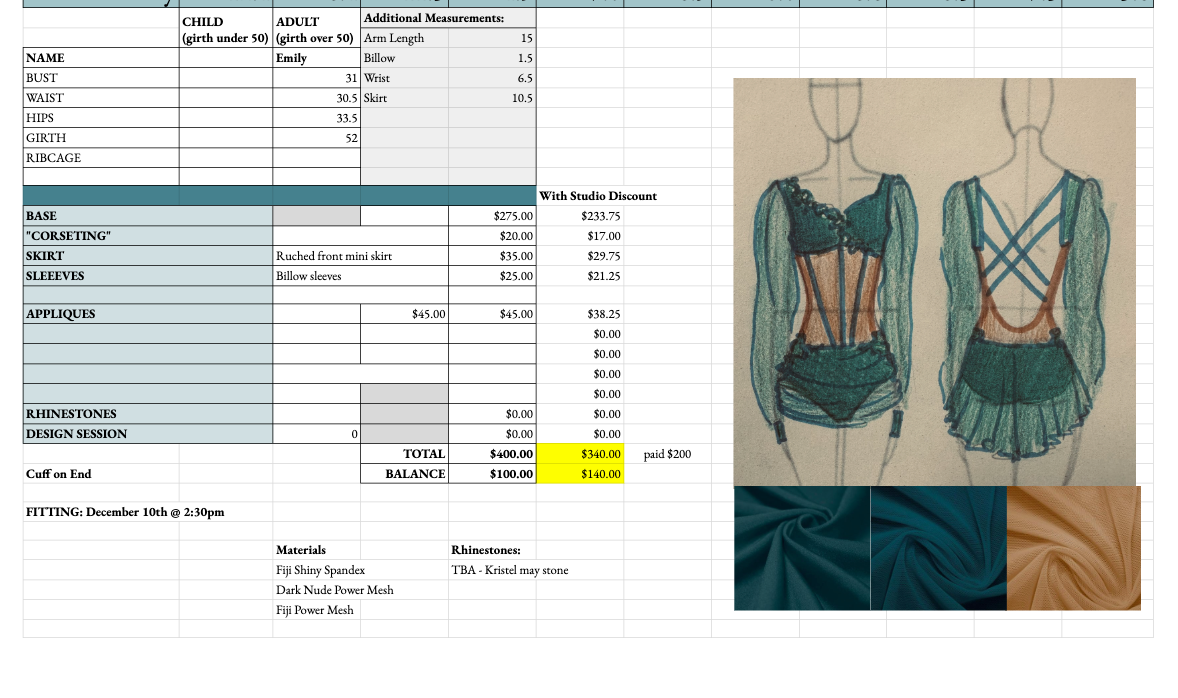
Task: Select the Arm Length value 15 cell
Action: (x=492, y=38)
